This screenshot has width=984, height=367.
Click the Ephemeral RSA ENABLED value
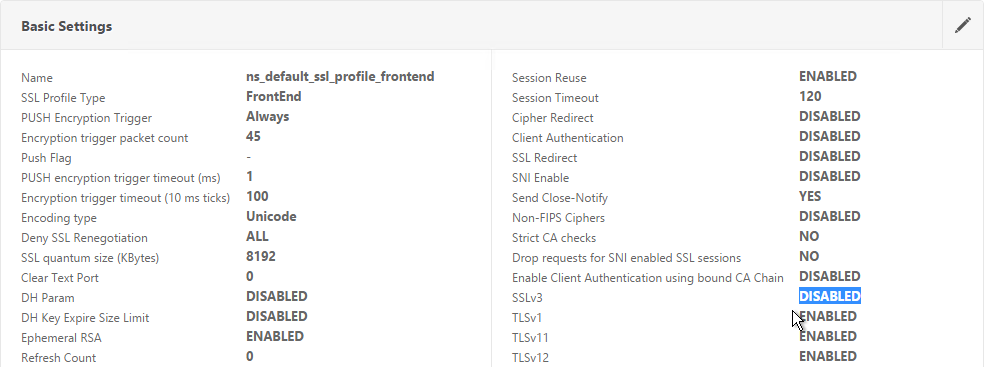pyautogui.click(x=275, y=336)
